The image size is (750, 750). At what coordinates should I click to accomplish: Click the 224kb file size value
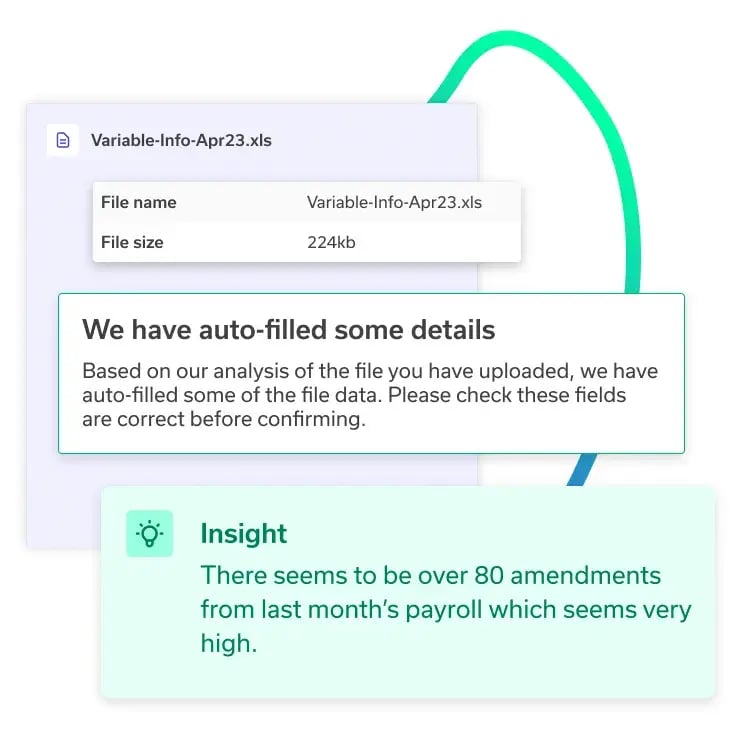pyautogui.click(x=331, y=242)
